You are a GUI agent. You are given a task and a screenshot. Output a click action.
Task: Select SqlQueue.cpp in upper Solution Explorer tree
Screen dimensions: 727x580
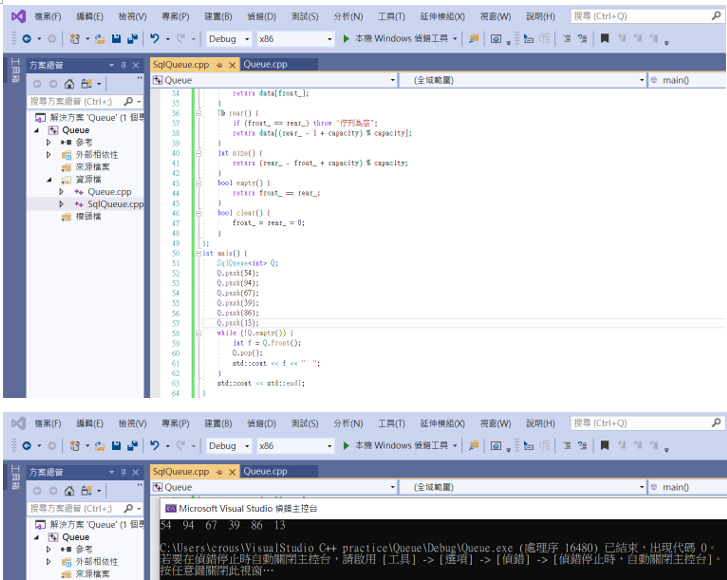[116, 204]
